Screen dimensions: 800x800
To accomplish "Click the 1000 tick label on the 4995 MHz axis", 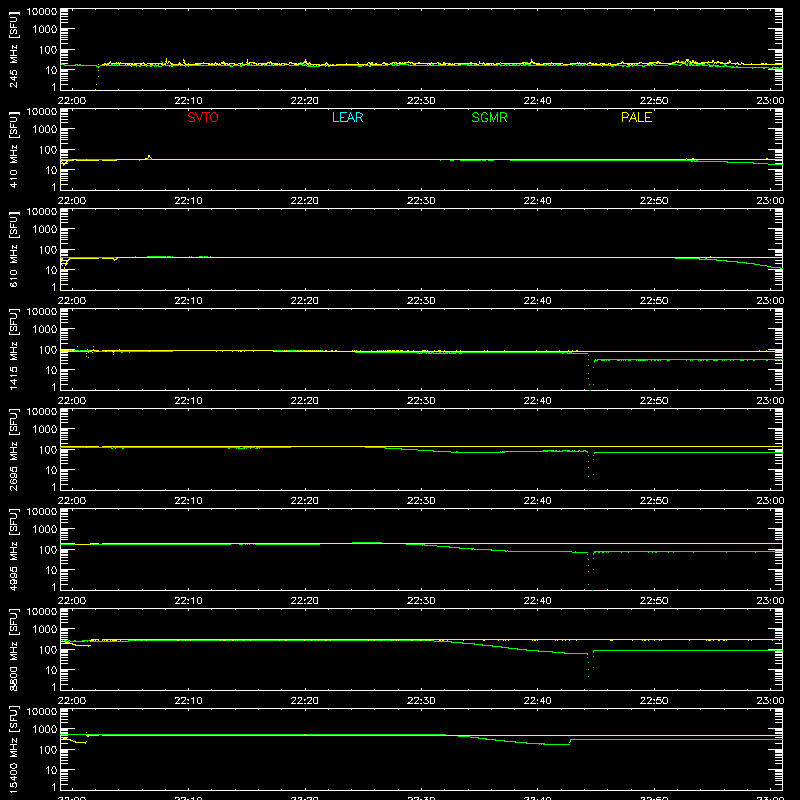I will (x=45, y=530).
